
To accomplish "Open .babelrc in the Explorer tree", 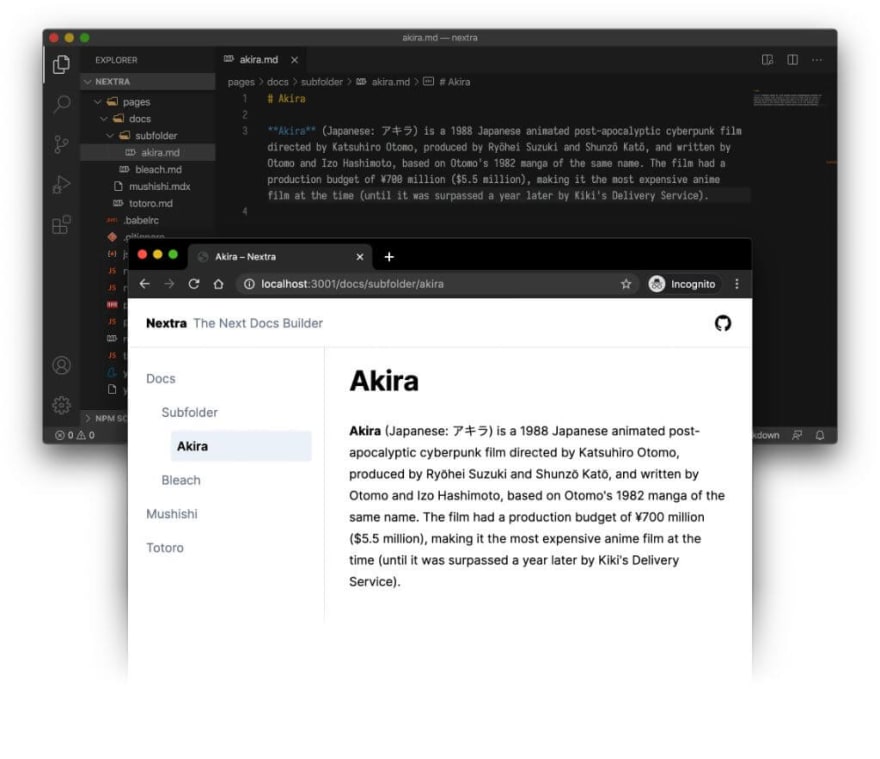I will click(x=148, y=220).
